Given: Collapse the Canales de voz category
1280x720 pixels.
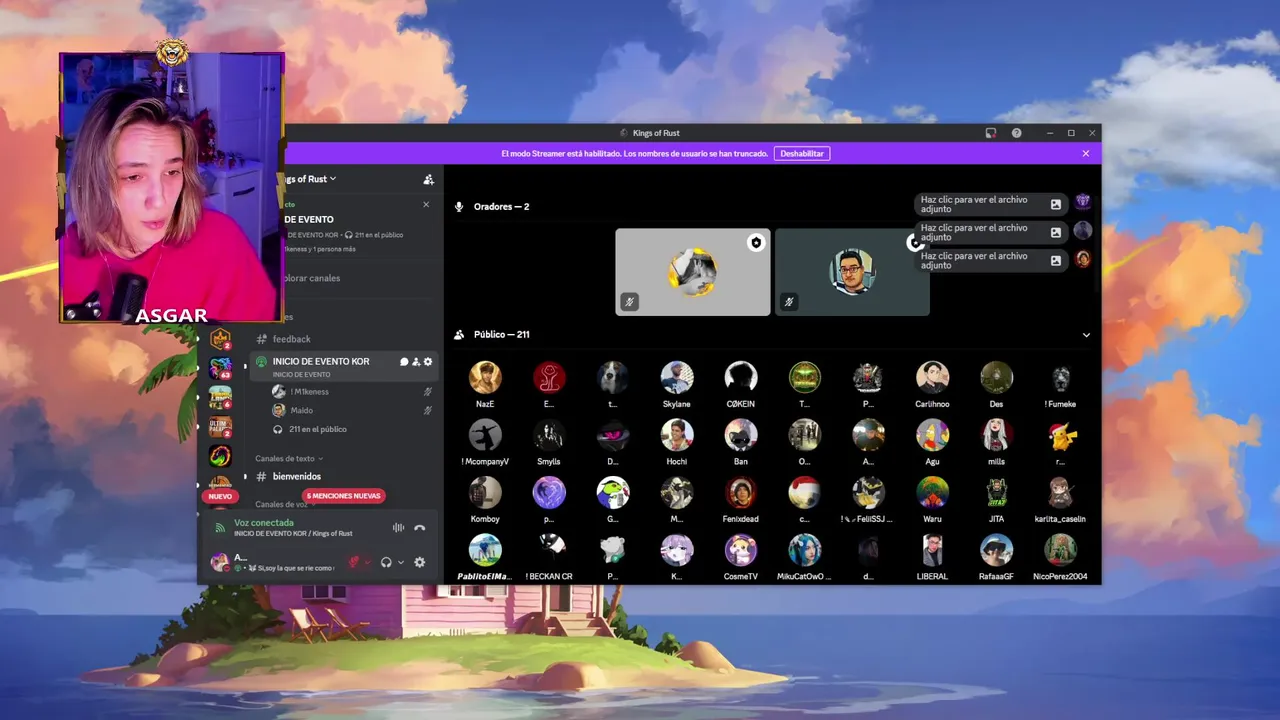Looking at the screenshot, I should click(x=284, y=505).
